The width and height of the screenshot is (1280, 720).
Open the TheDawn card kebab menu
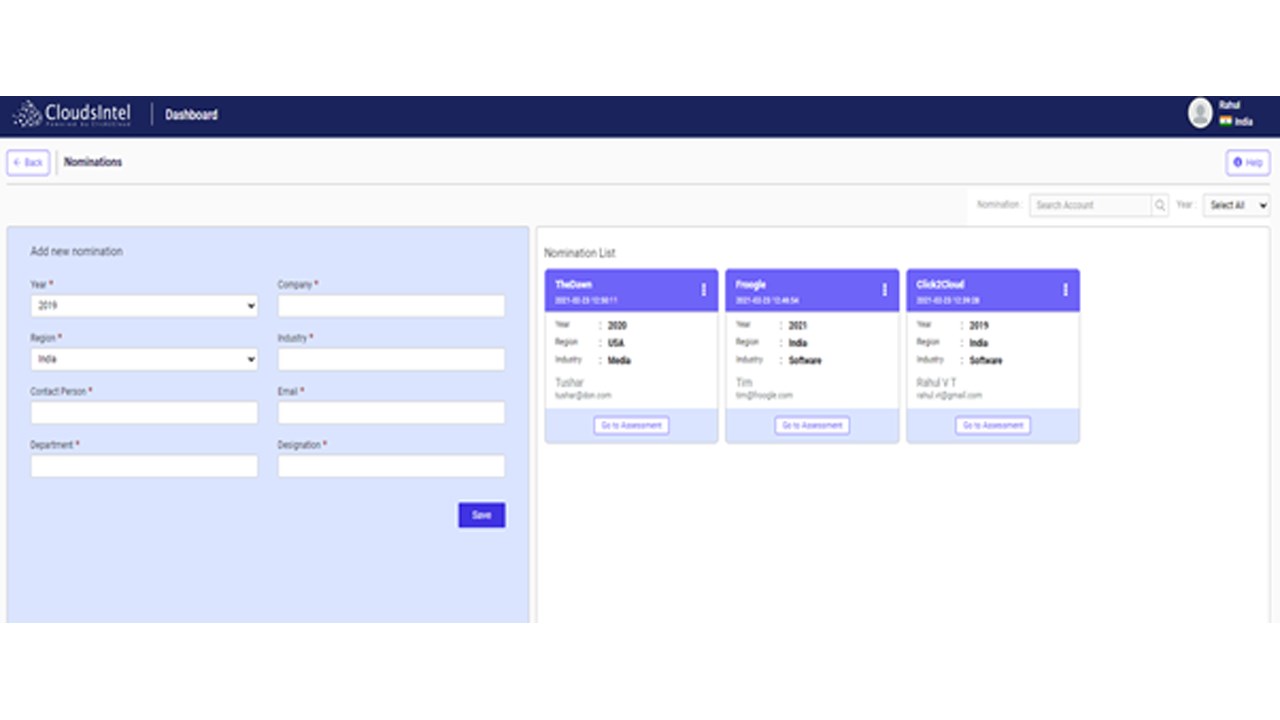click(x=703, y=290)
